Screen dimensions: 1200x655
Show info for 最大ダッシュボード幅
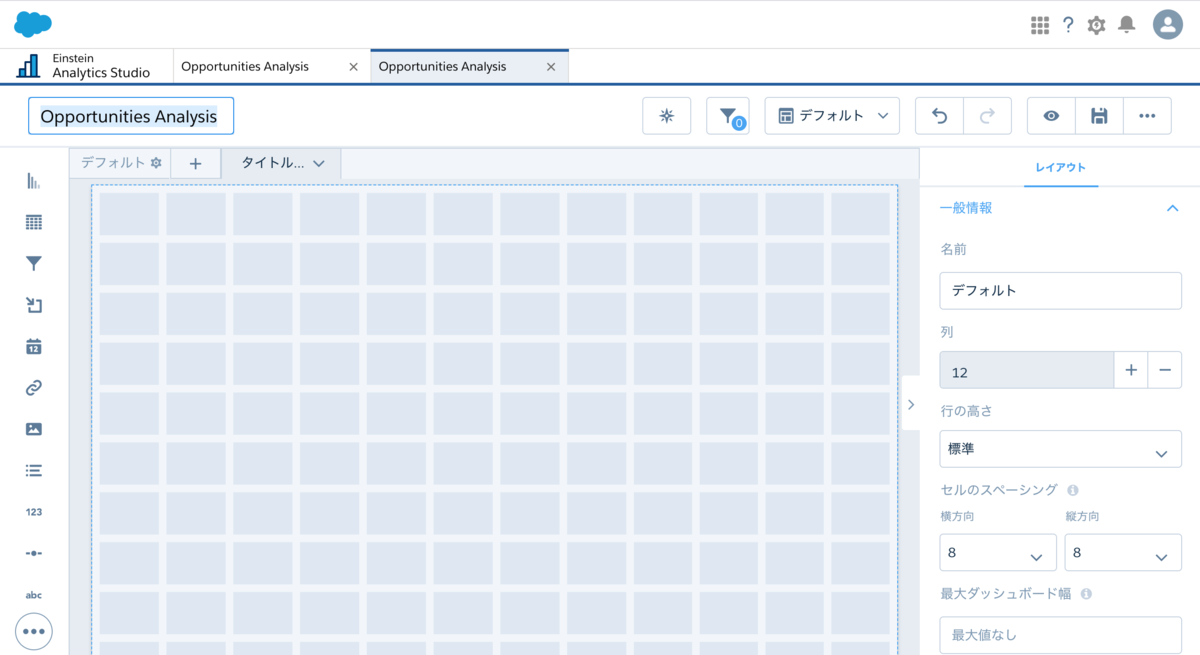[1086, 593]
